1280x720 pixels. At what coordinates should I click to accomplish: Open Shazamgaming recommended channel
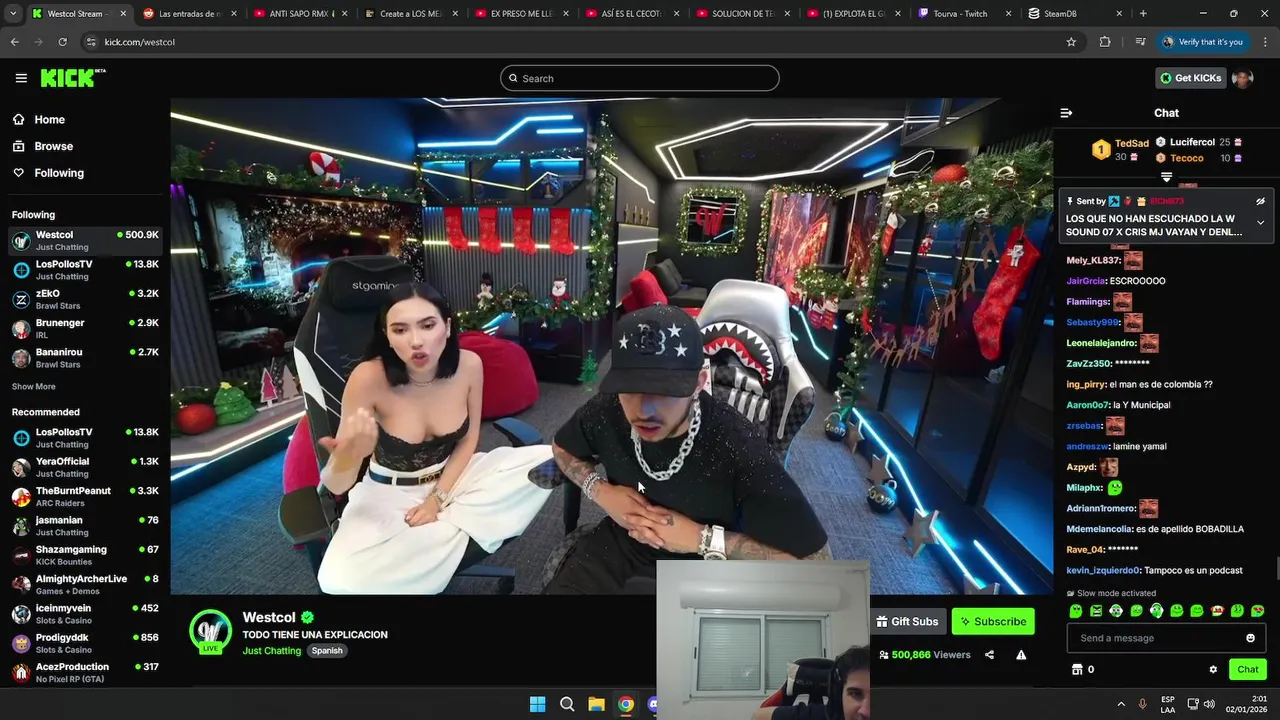tap(85, 555)
